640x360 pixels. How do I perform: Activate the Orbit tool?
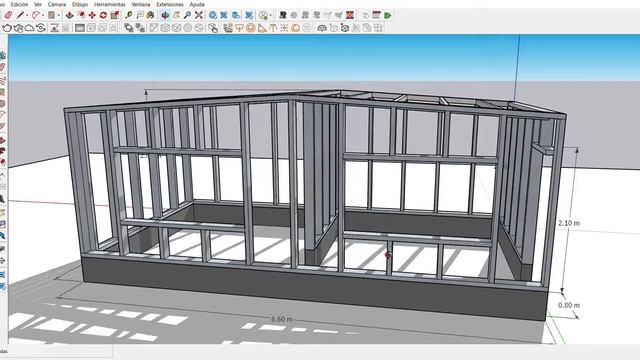click(x=165, y=16)
